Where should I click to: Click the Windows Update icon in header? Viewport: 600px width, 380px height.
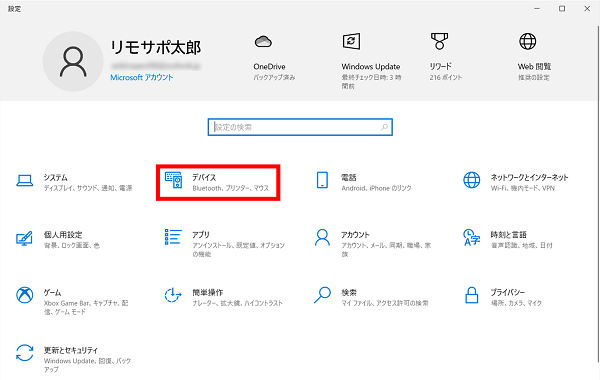(x=351, y=41)
